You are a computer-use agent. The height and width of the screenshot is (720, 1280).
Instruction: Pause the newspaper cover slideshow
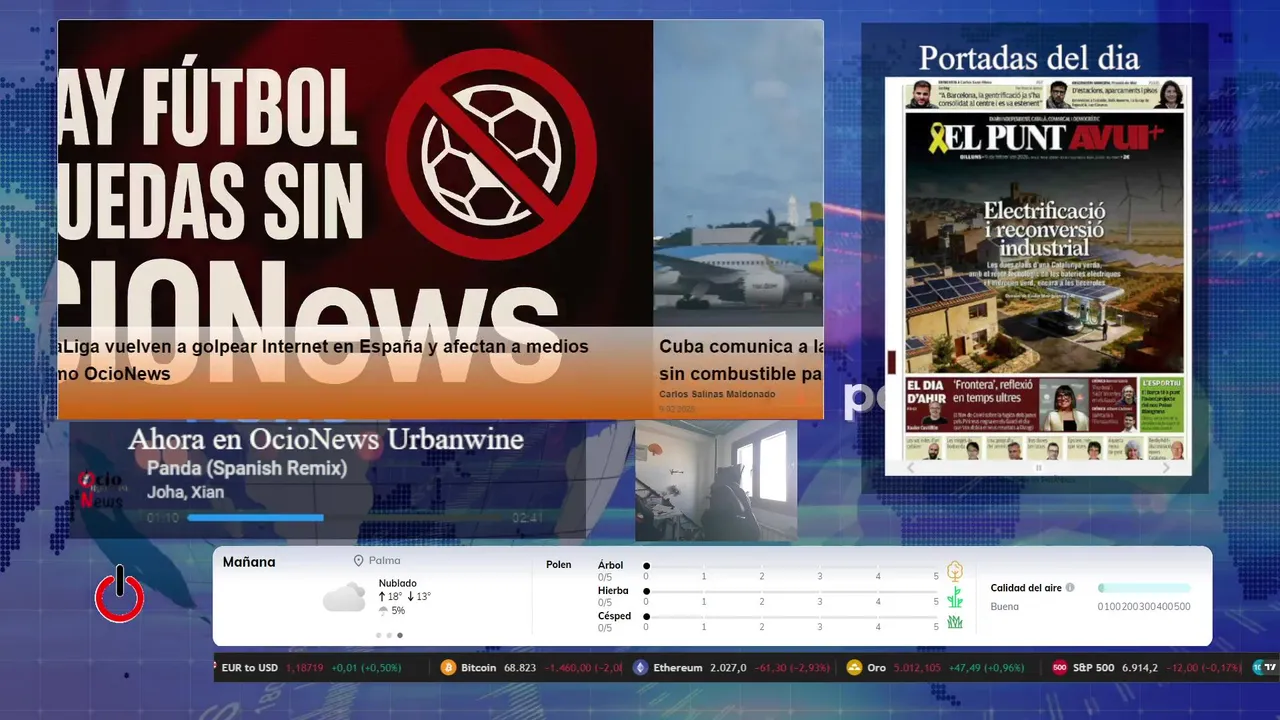[x=1038, y=467]
